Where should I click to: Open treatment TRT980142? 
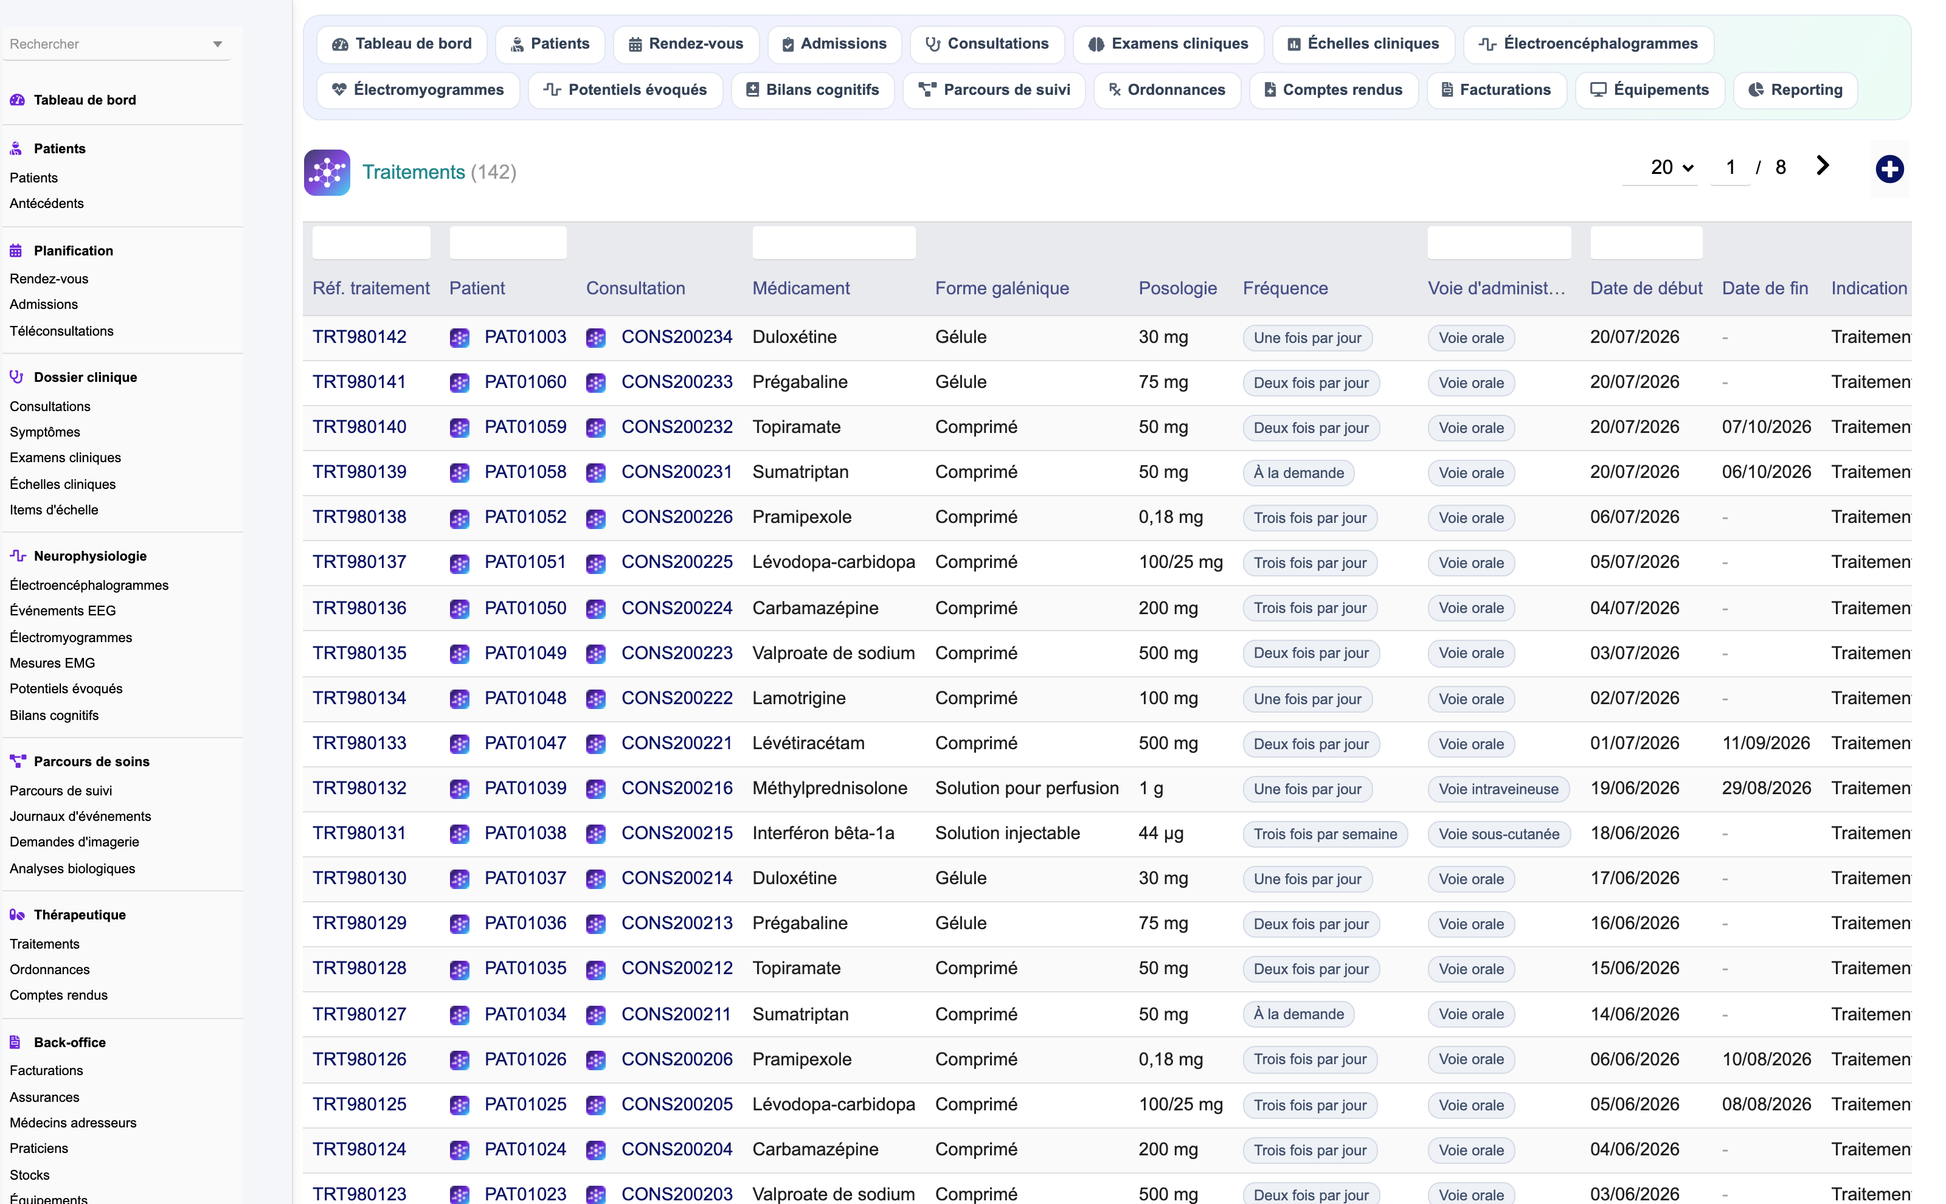pyautogui.click(x=359, y=337)
